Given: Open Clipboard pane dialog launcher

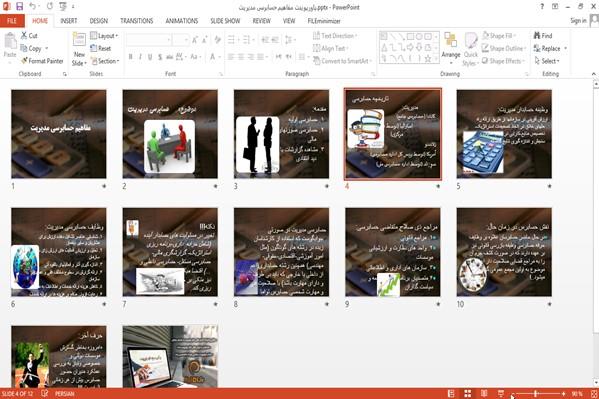Looking at the screenshot, I should click(65, 74).
